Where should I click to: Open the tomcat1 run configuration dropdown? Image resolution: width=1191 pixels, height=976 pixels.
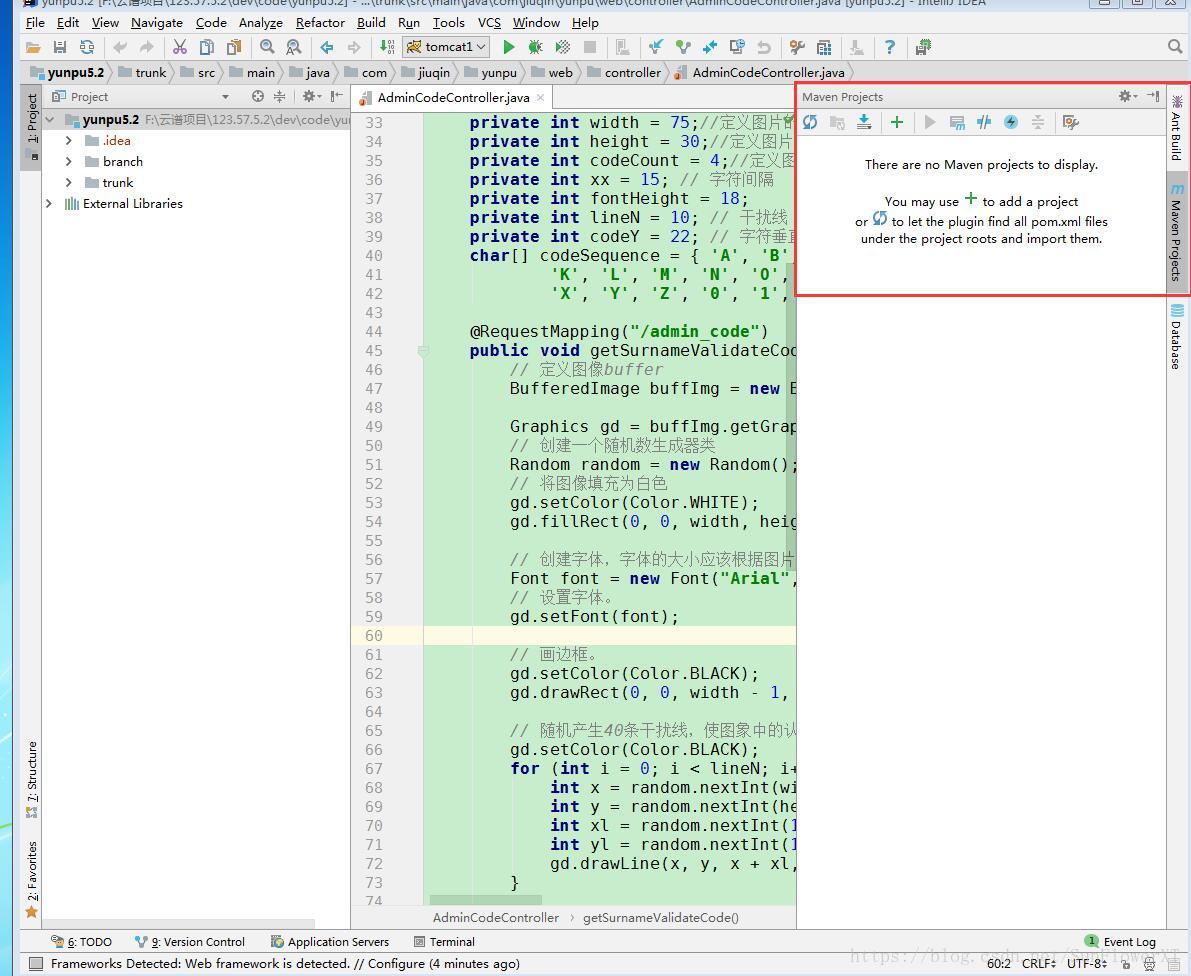click(x=446, y=47)
